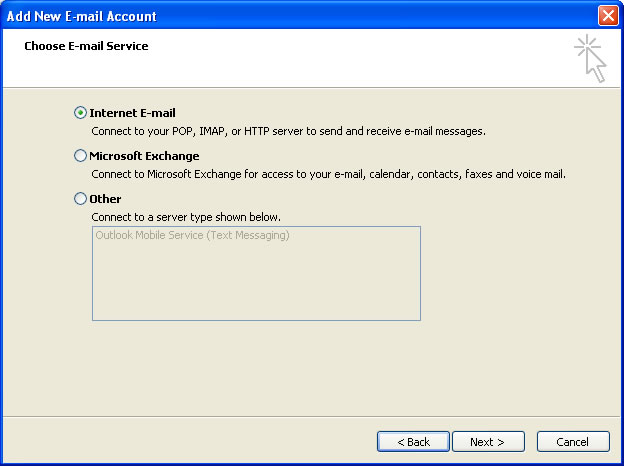Go back with the '< Back' button

413,441
